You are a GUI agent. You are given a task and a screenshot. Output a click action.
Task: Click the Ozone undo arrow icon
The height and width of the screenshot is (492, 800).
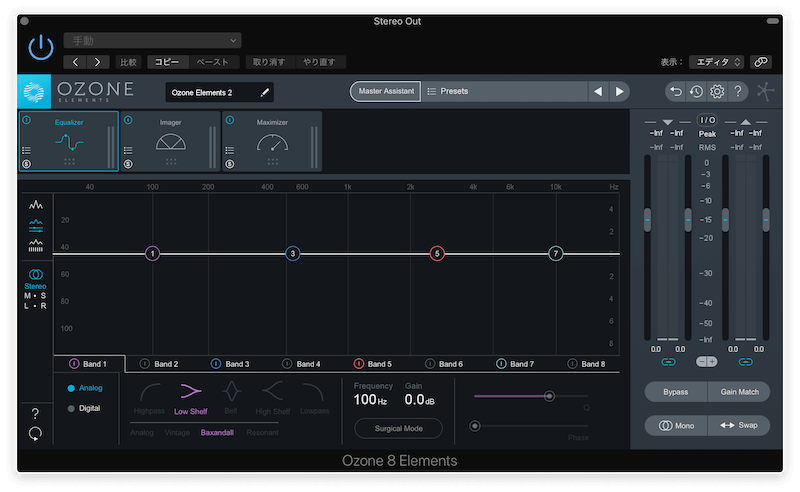point(676,92)
